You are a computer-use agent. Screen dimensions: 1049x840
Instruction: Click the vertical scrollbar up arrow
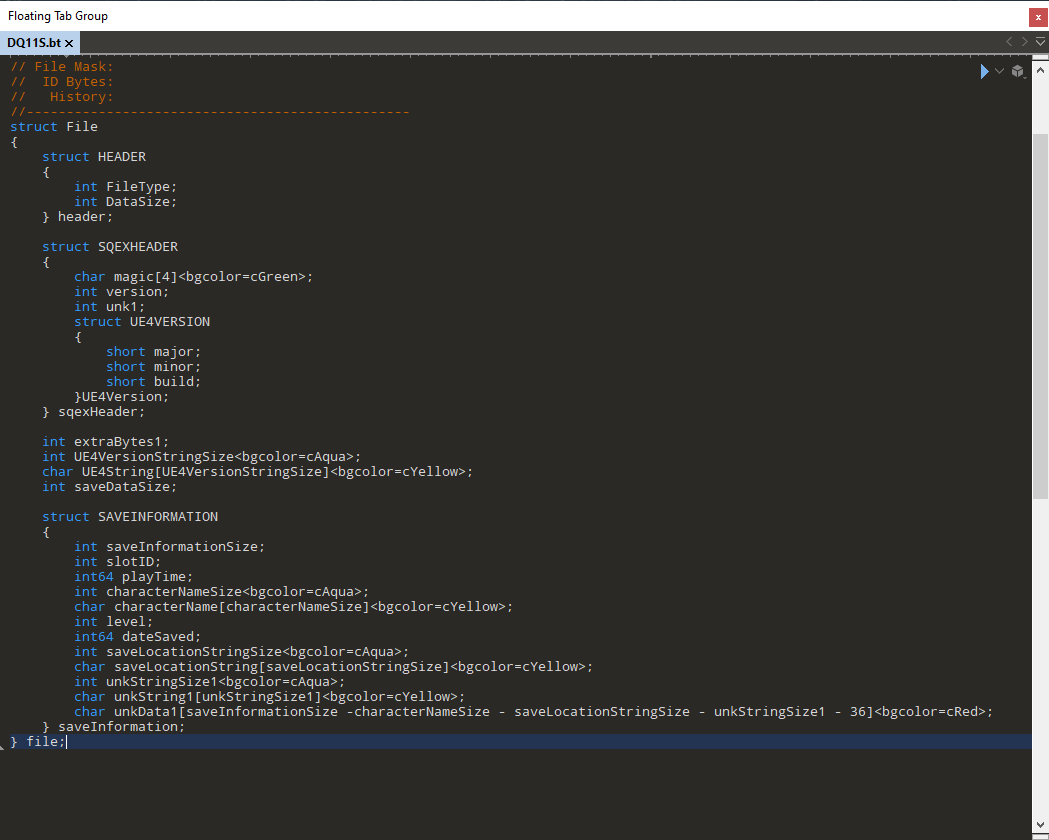pyautogui.click(x=1040, y=70)
